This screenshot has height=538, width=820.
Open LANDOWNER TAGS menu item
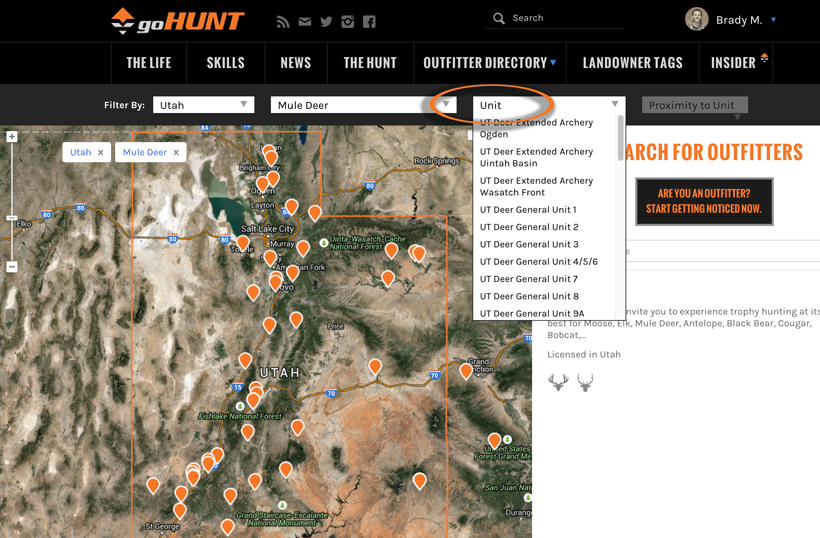[x=633, y=63]
